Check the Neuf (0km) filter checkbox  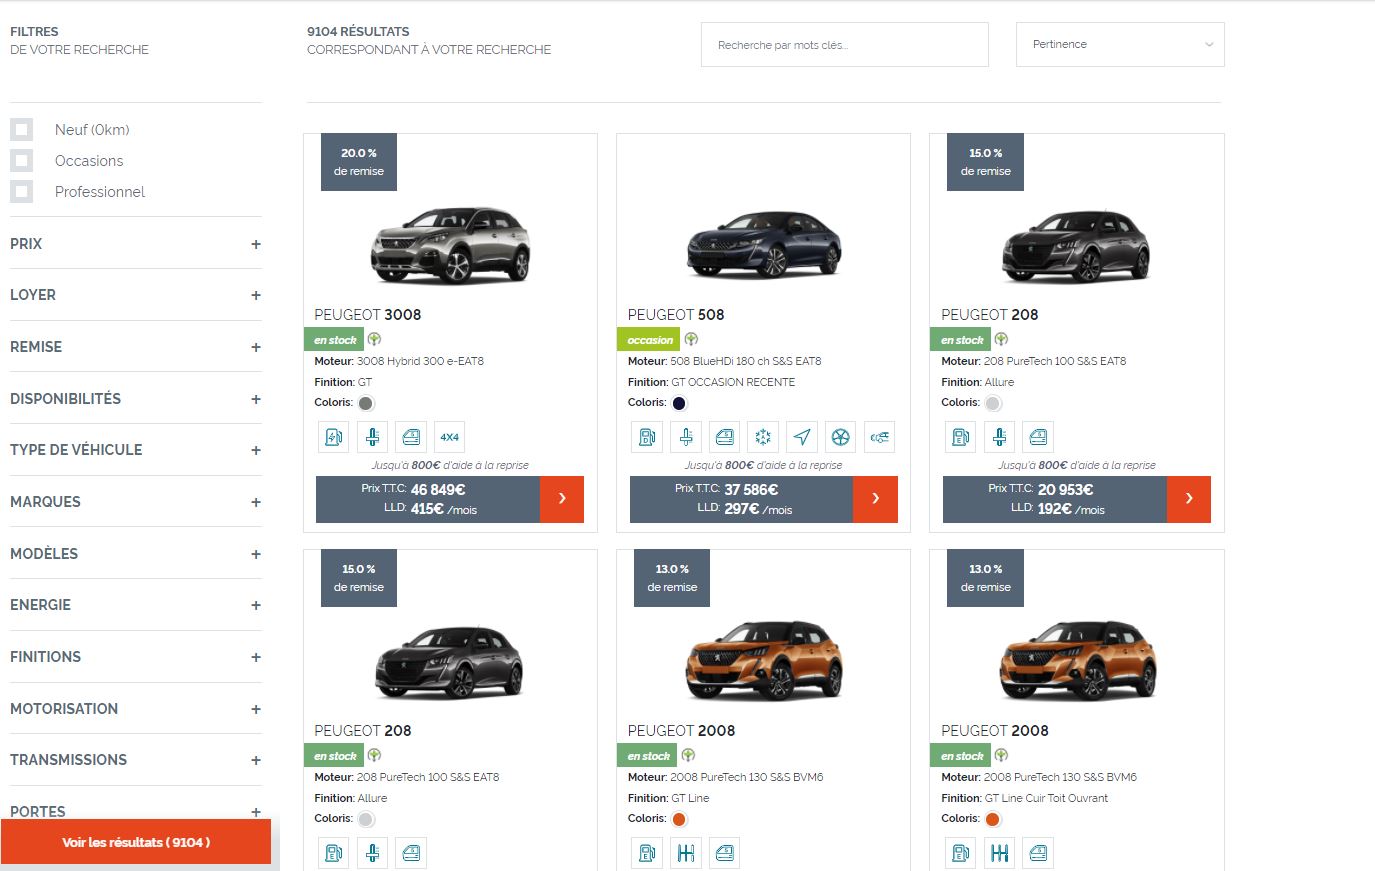(x=22, y=130)
